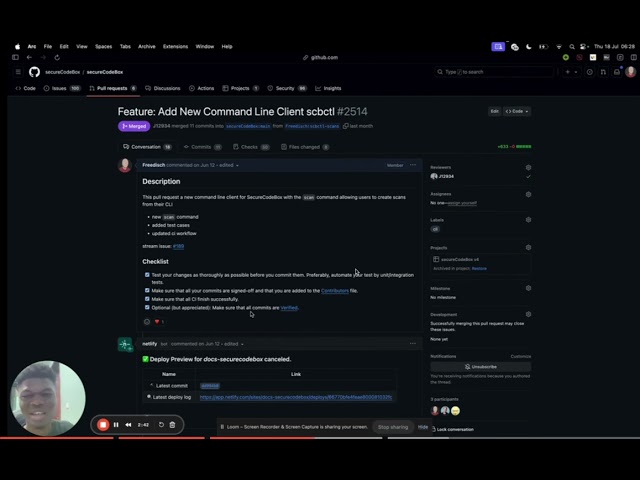Click the Wi-Fi icon in menu bar

pos(559,47)
